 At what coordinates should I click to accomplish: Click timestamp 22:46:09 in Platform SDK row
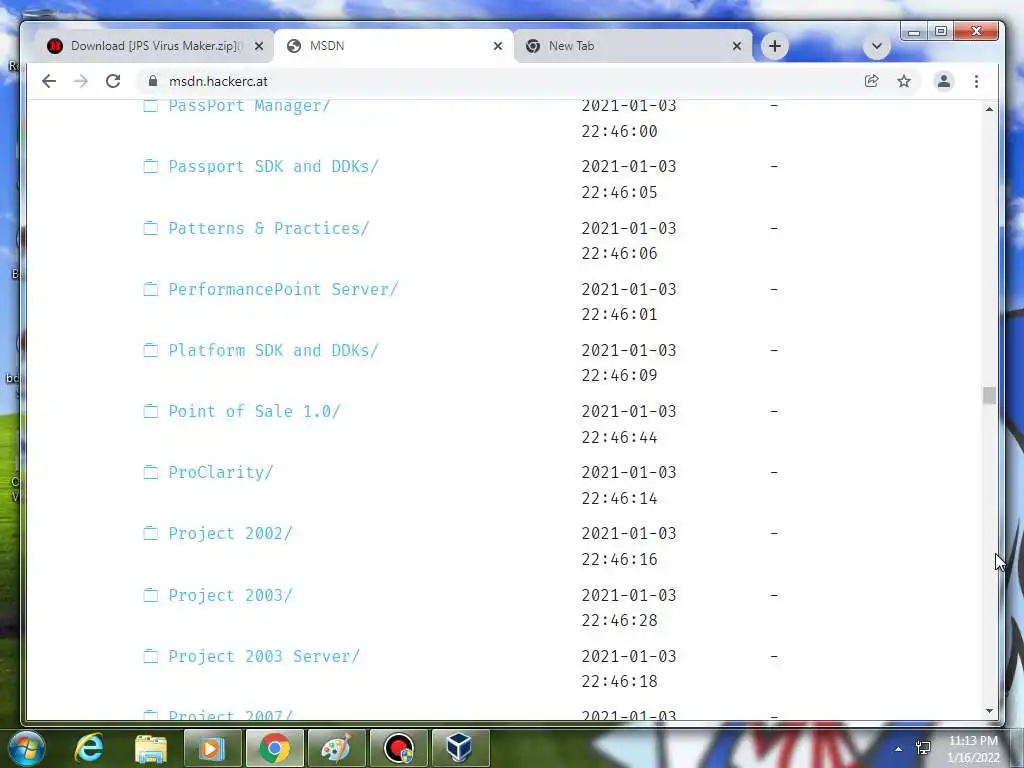[x=619, y=376]
